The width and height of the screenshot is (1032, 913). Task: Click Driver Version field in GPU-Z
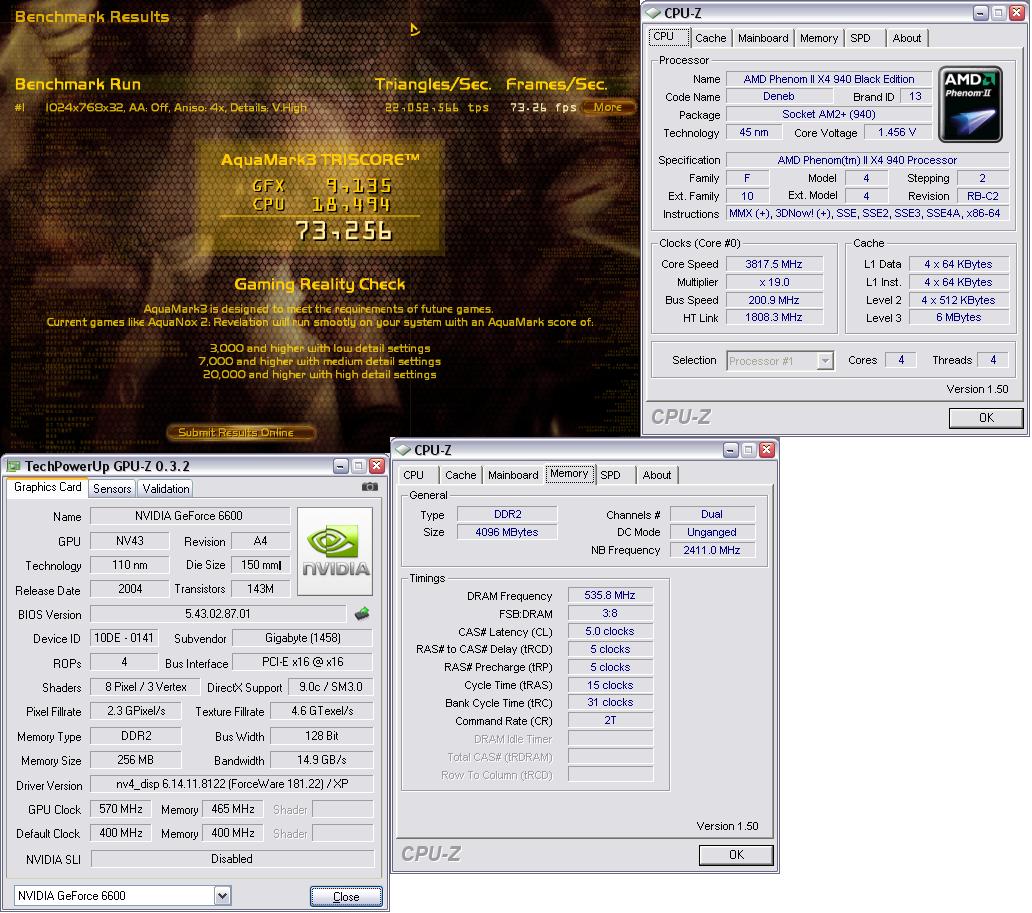click(232, 784)
